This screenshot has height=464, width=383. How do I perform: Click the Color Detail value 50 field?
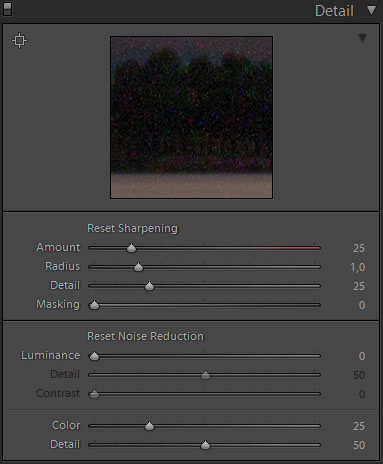(x=359, y=445)
